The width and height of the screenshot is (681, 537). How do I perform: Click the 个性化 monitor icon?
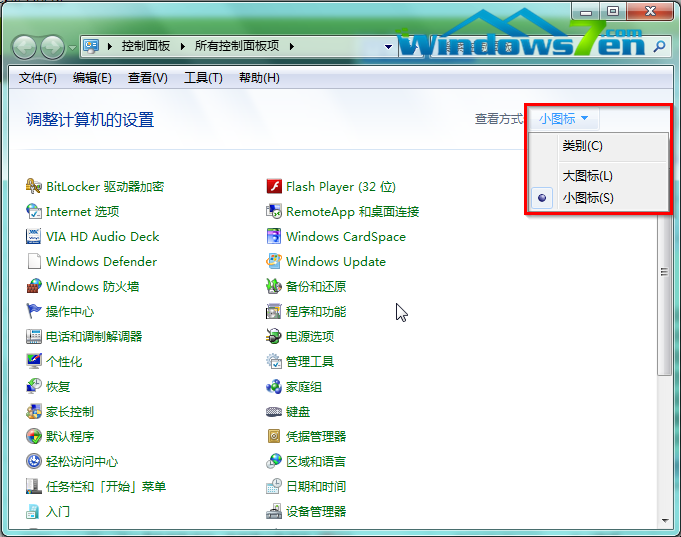33,361
